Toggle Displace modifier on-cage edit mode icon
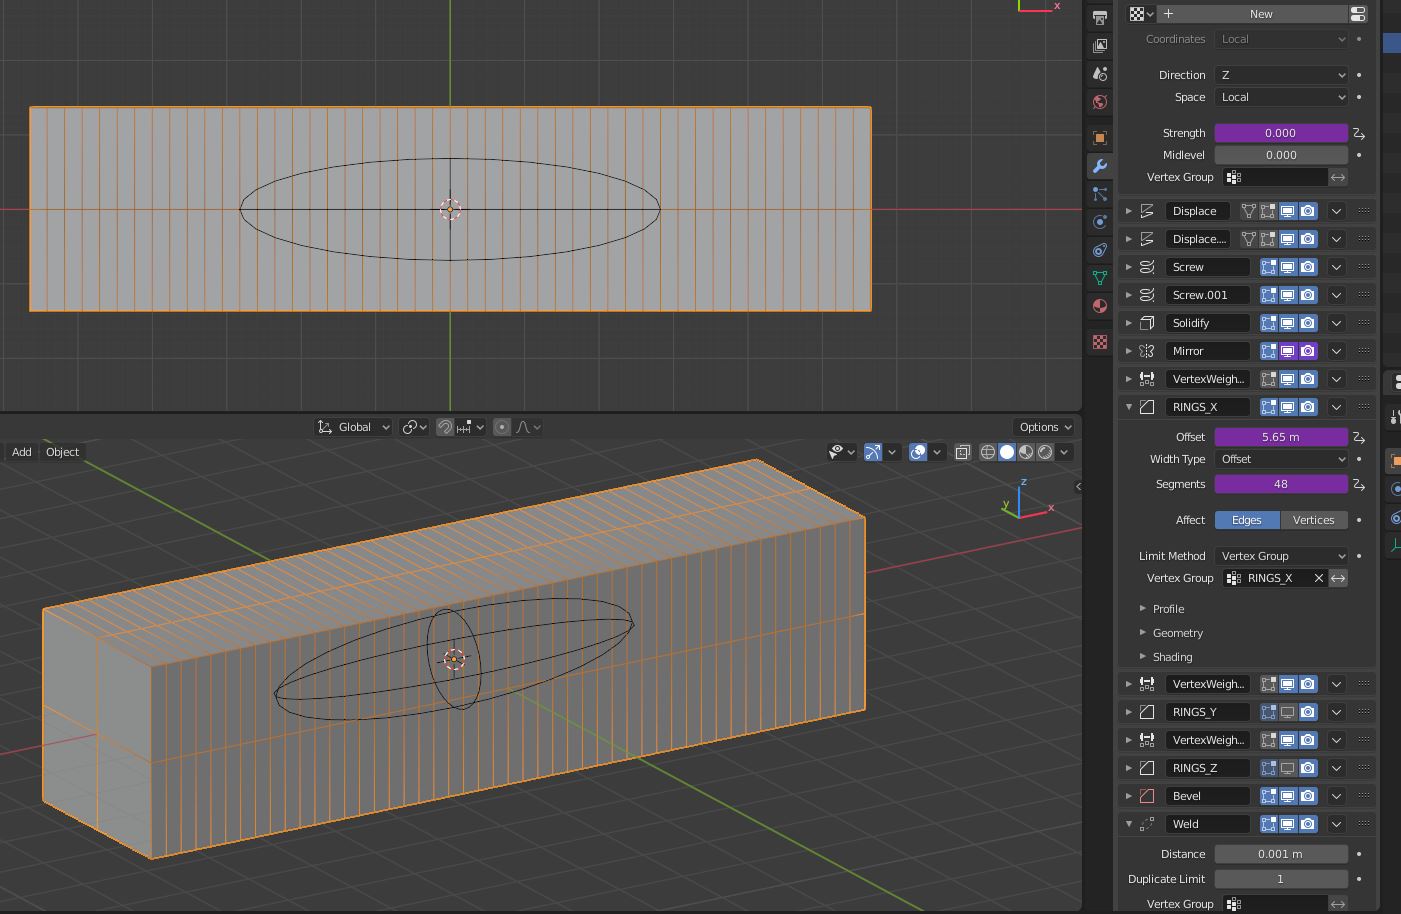 1249,211
